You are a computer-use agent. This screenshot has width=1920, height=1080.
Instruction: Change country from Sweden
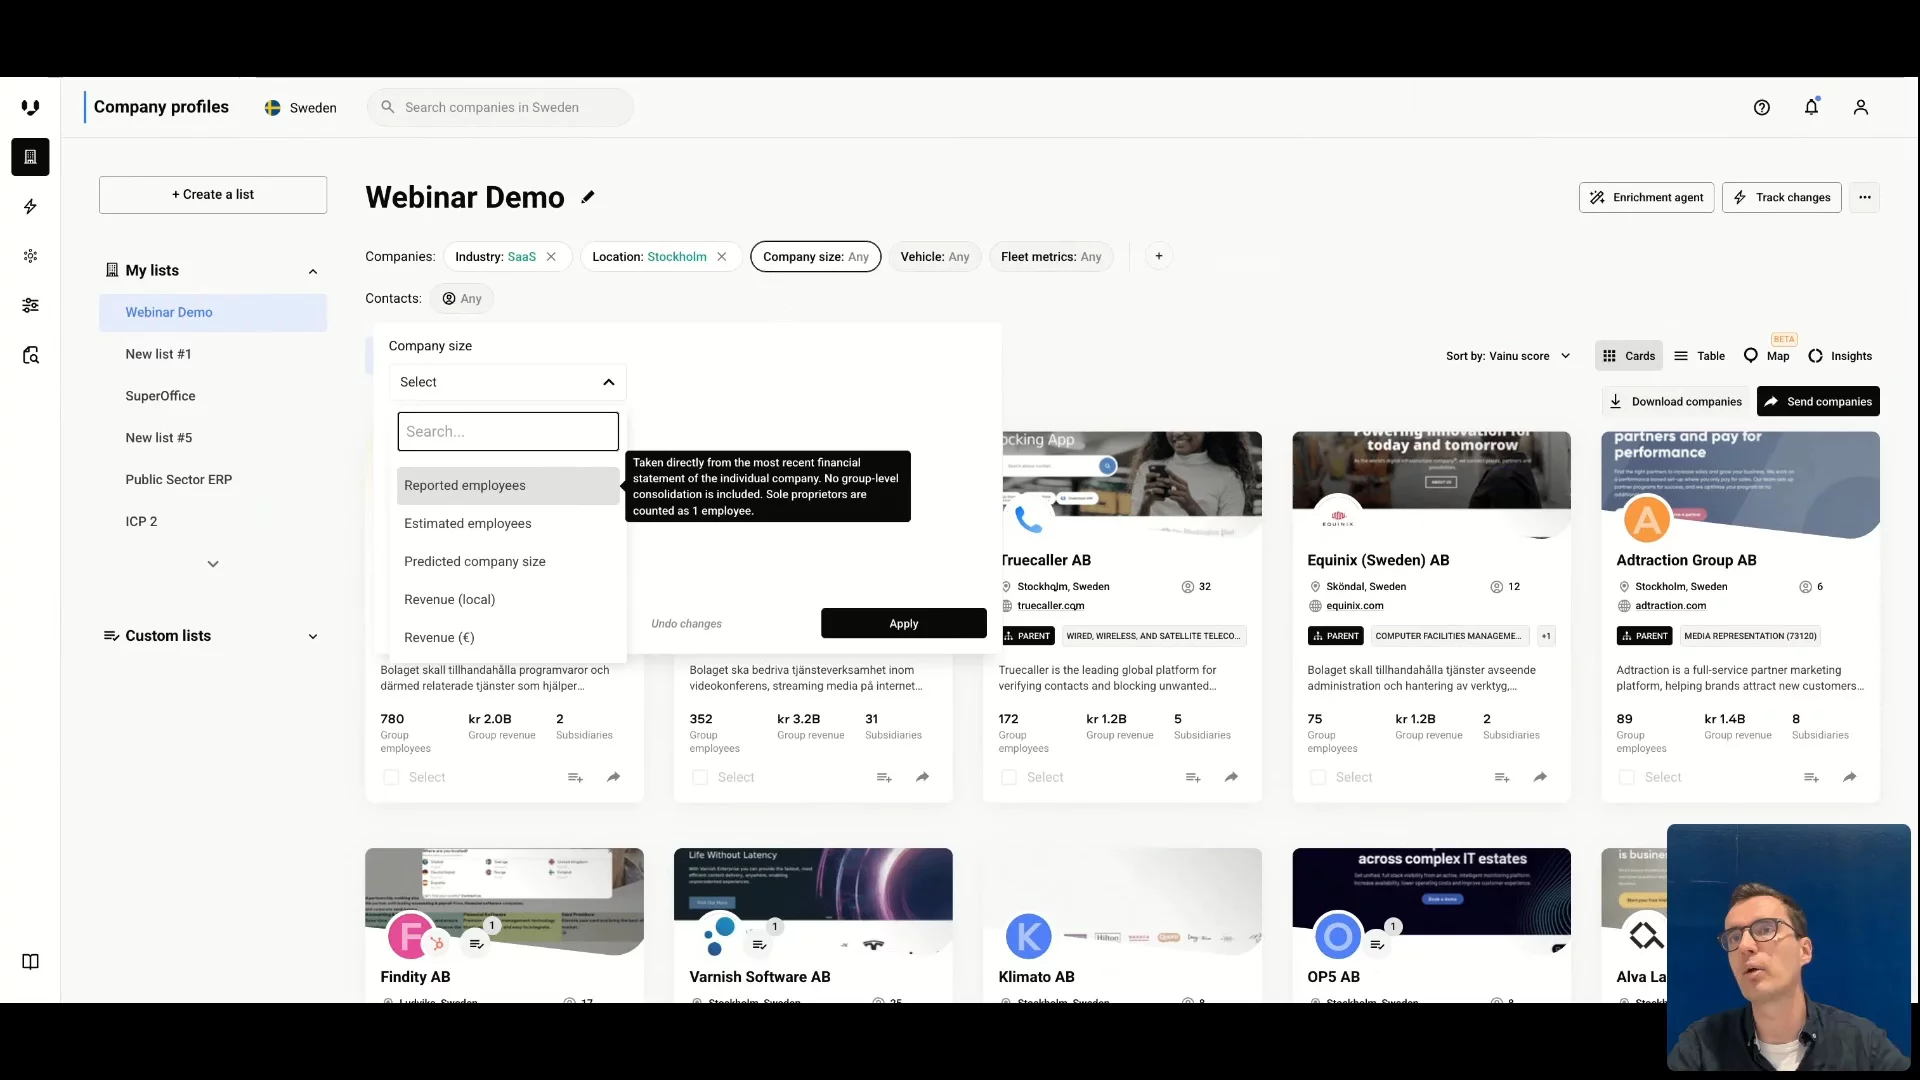click(301, 108)
